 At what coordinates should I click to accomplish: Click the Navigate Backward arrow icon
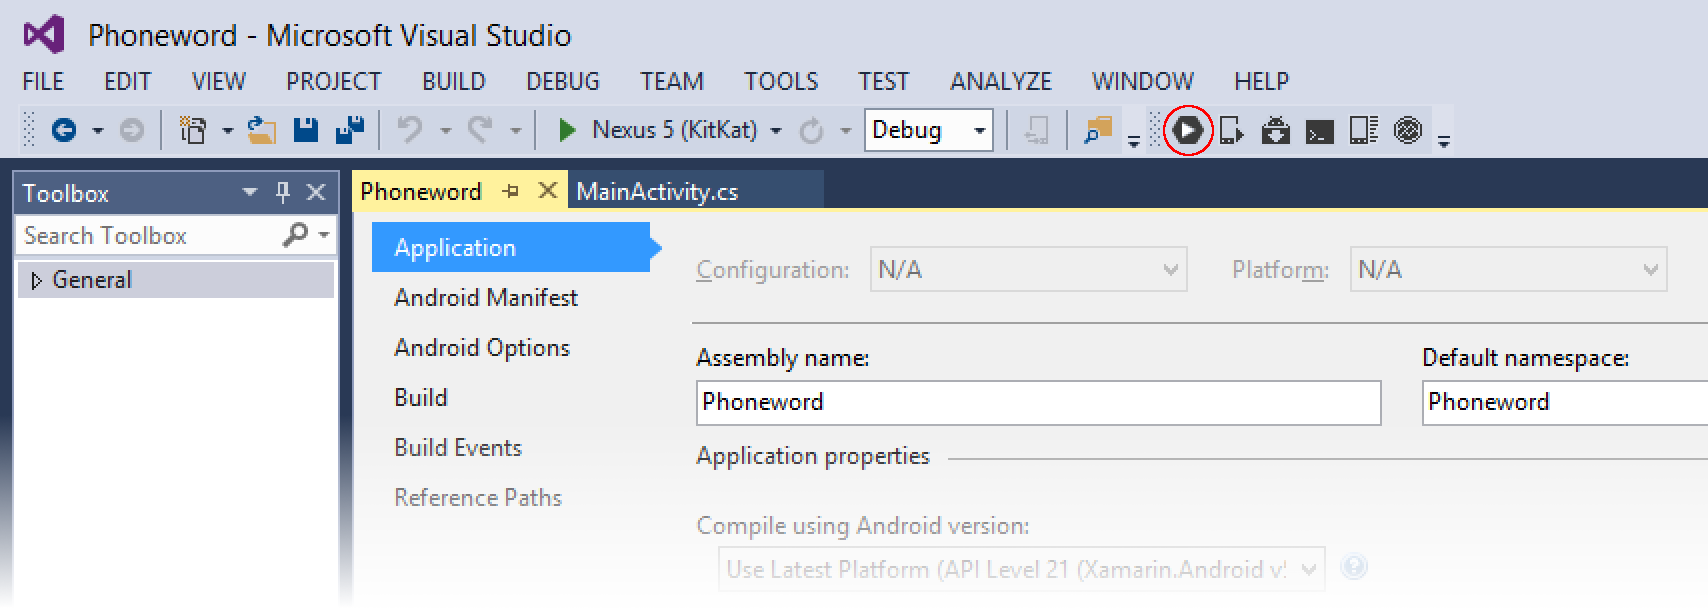click(64, 130)
